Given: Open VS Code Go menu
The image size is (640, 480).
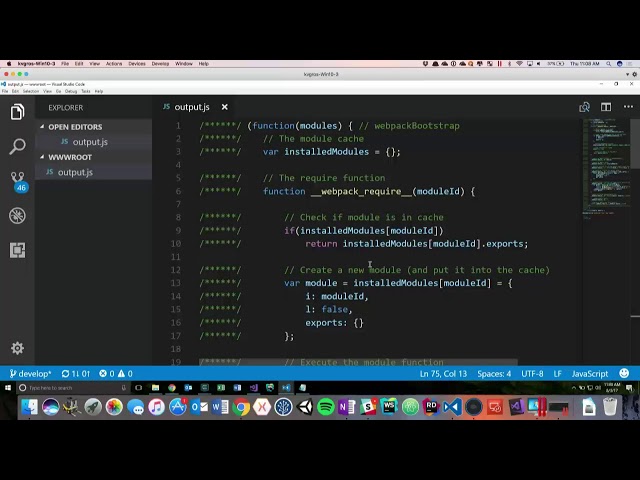Looking at the screenshot, I should pyautogui.click(x=58, y=91).
